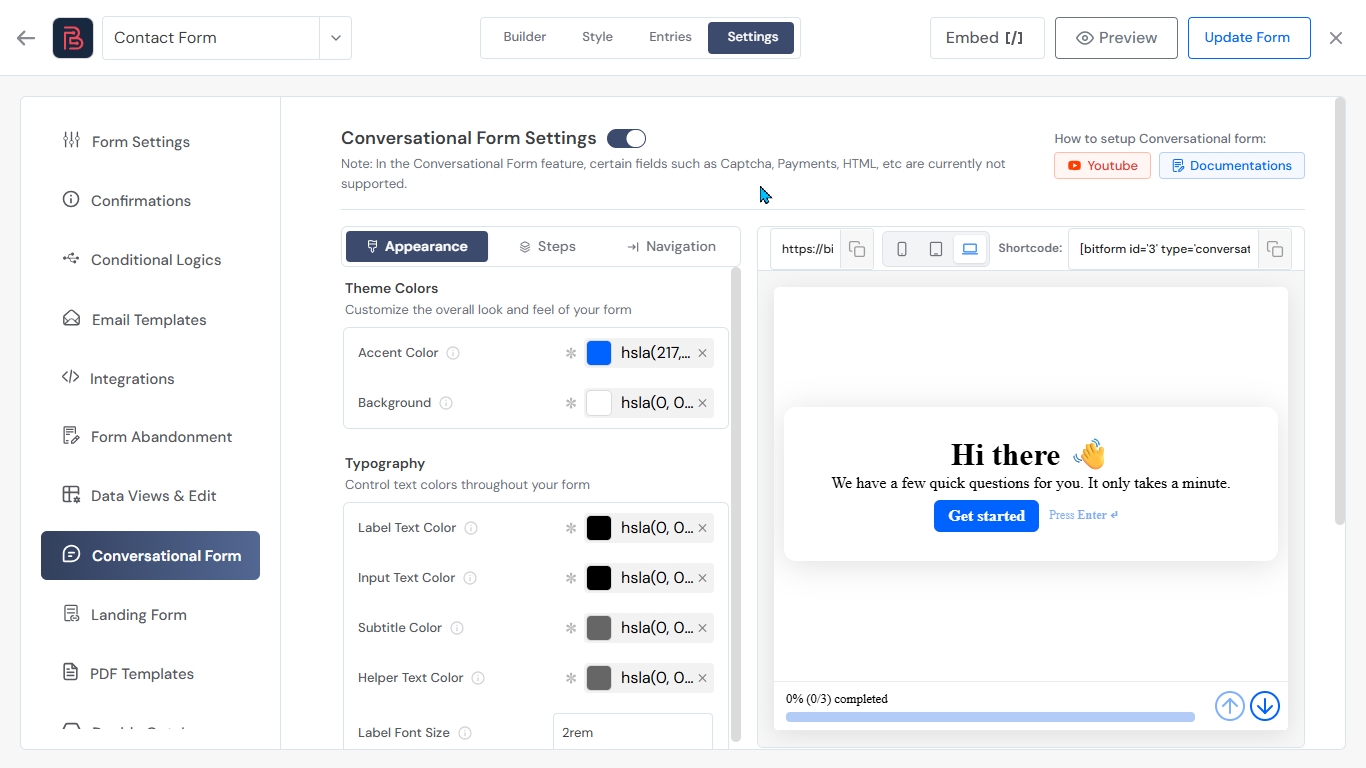Click Get started in the form preview
This screenshot has height=768, width=1366.
pyautogui.click(x=986, y=516)
